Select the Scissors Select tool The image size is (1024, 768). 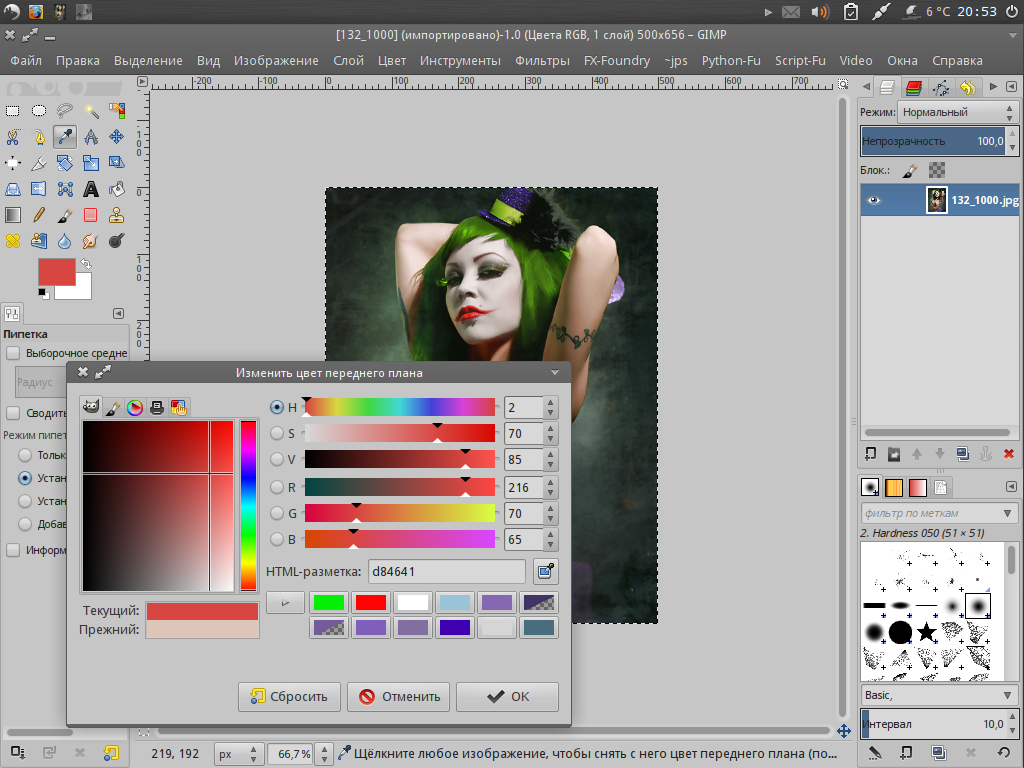pyautogui.click(x=12, y=137)
